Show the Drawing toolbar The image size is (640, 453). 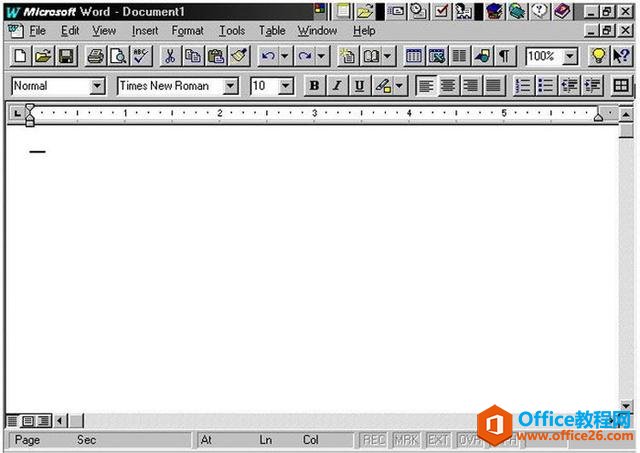(482, 56)
